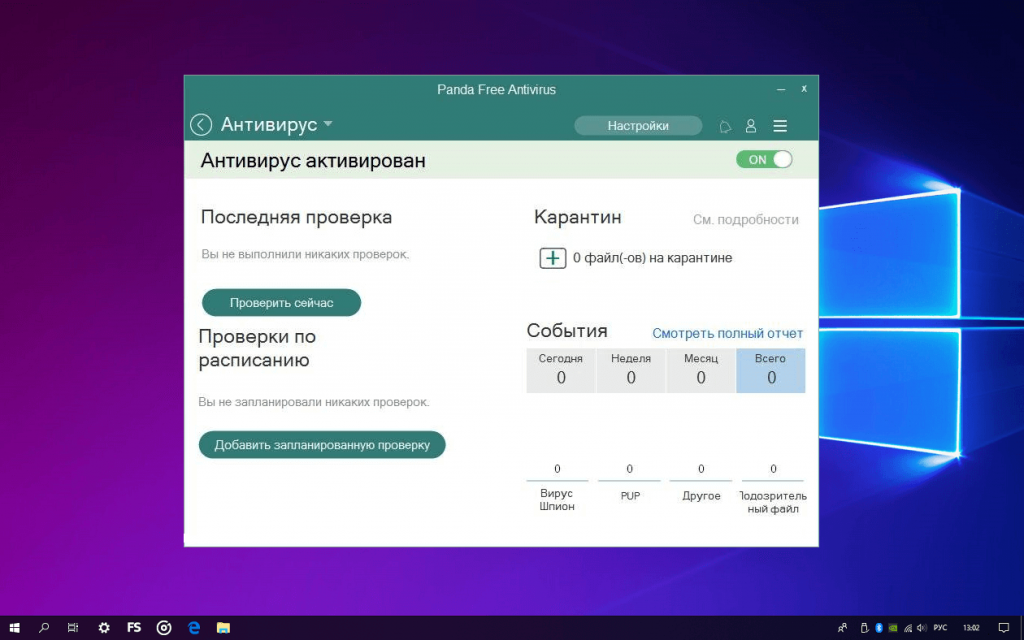Minimize the Panda Free Antivirus window

781,89
